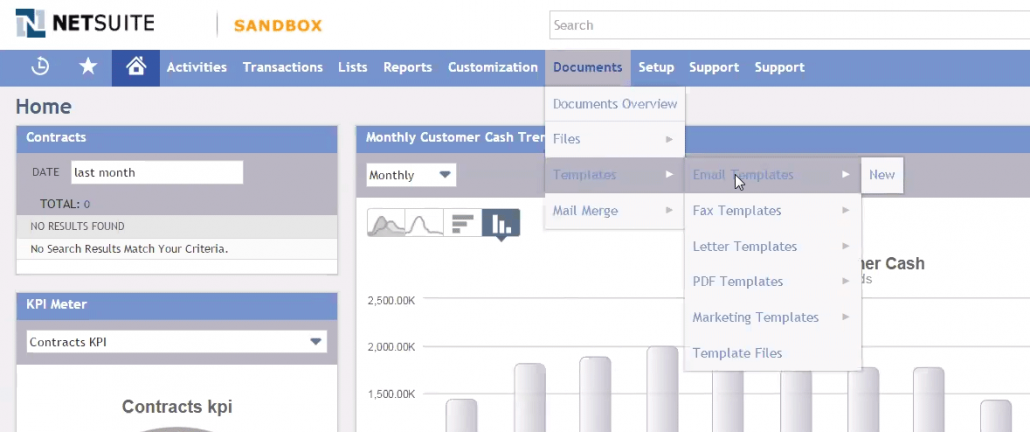Select Templates in the Documents menu
Screen dimensions: 1030x432
[x=615, y=175]
